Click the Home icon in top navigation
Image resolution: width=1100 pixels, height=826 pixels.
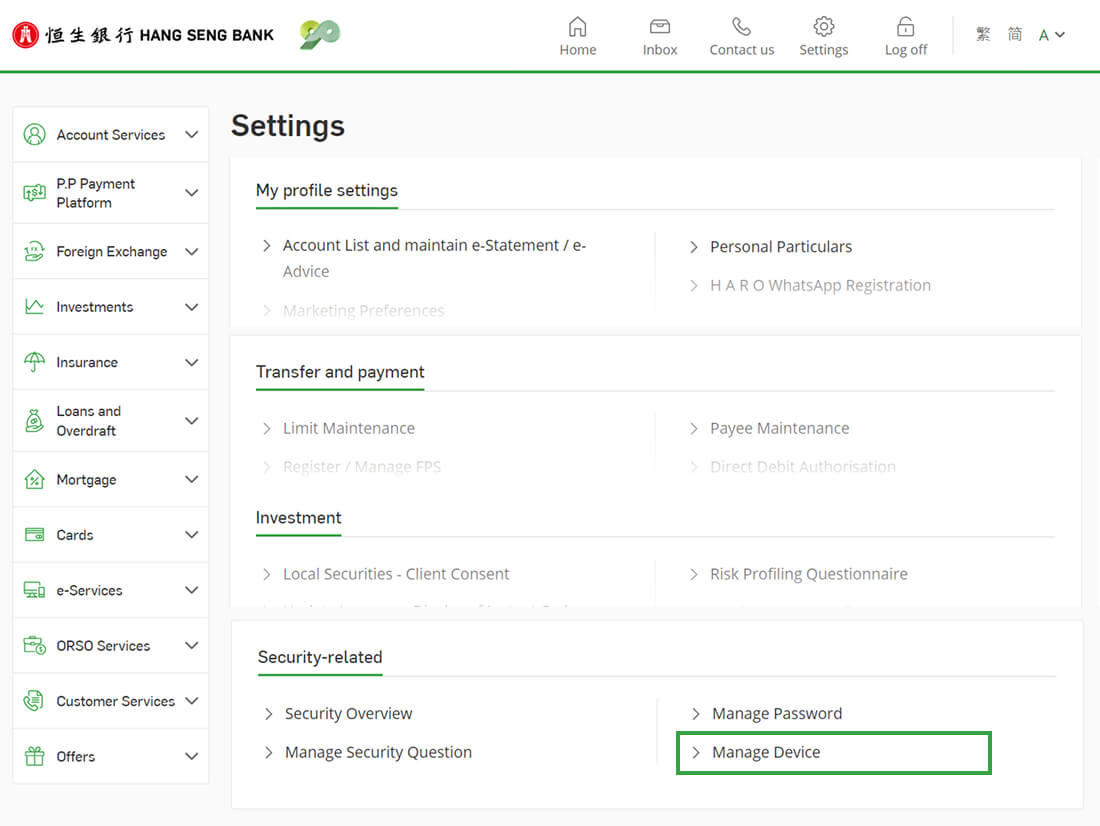click(577, 27)
